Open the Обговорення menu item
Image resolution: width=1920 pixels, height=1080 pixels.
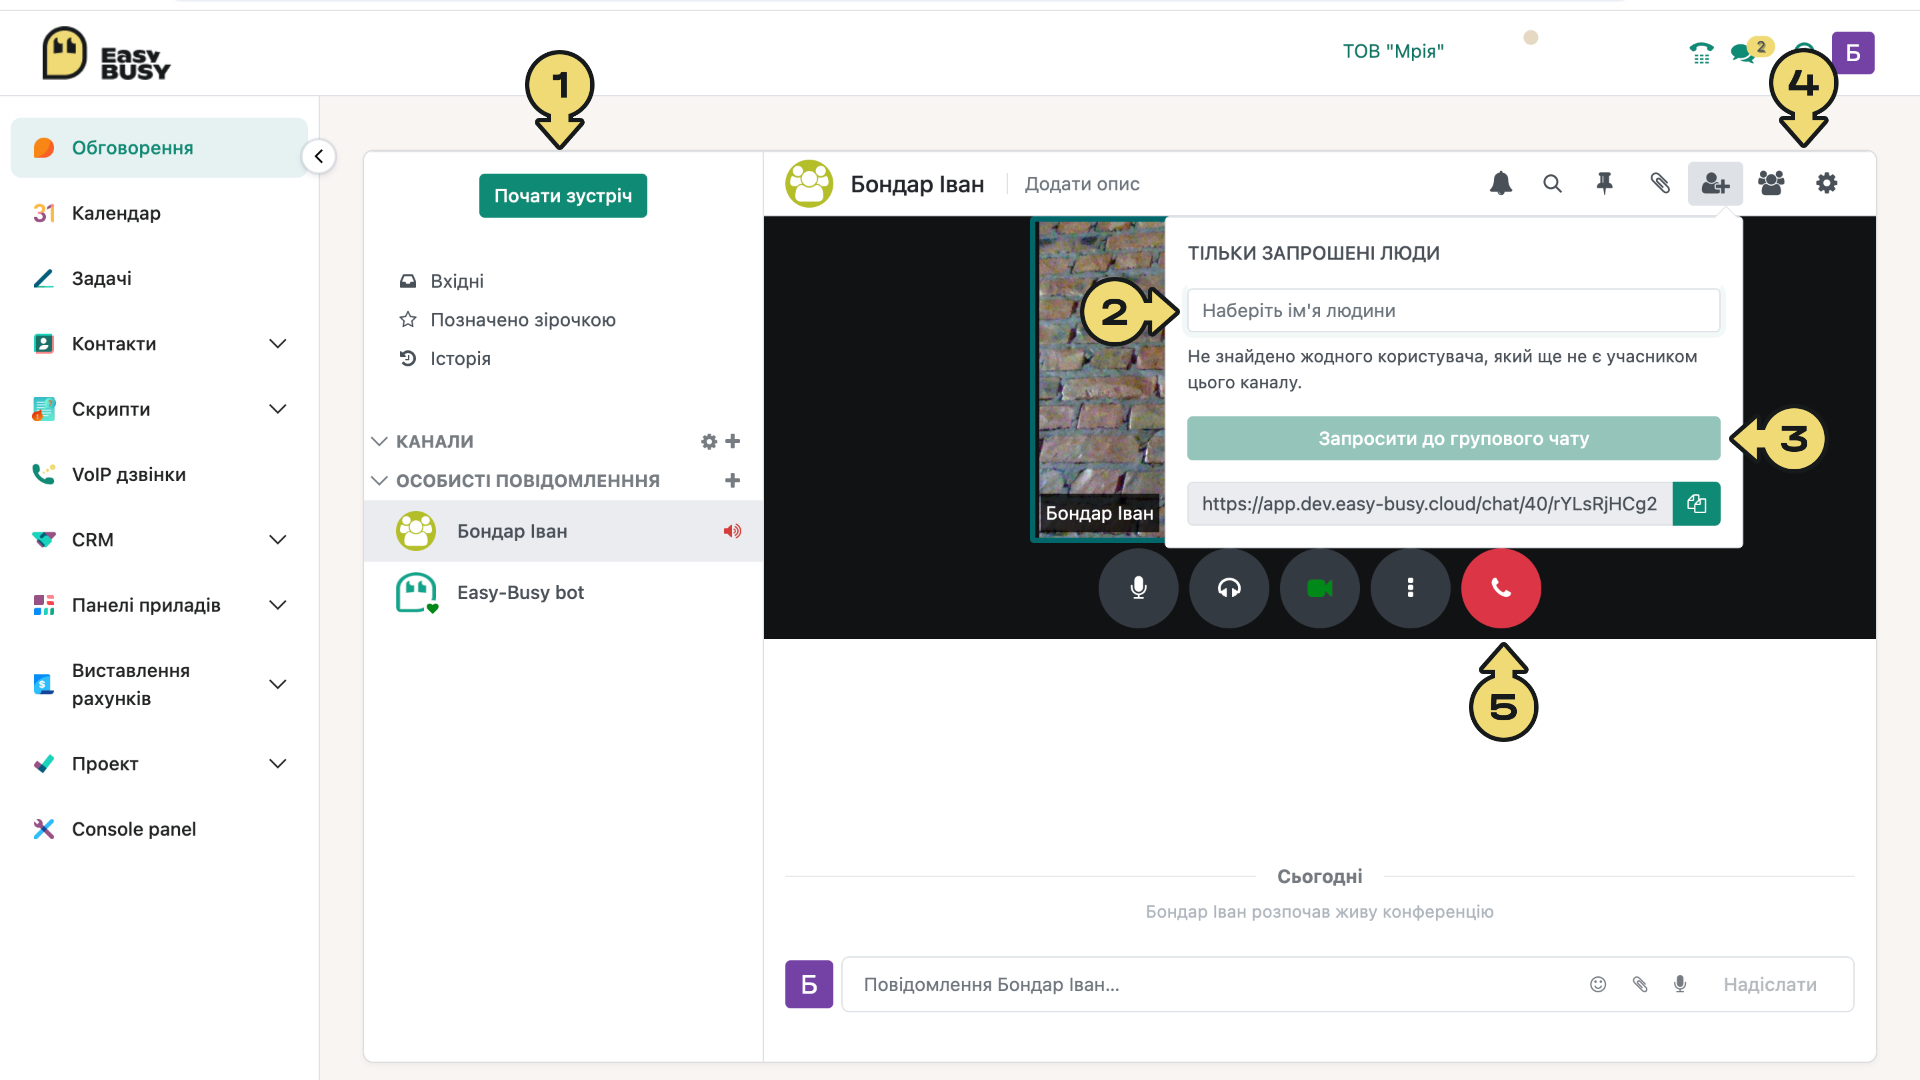point(159,148)
